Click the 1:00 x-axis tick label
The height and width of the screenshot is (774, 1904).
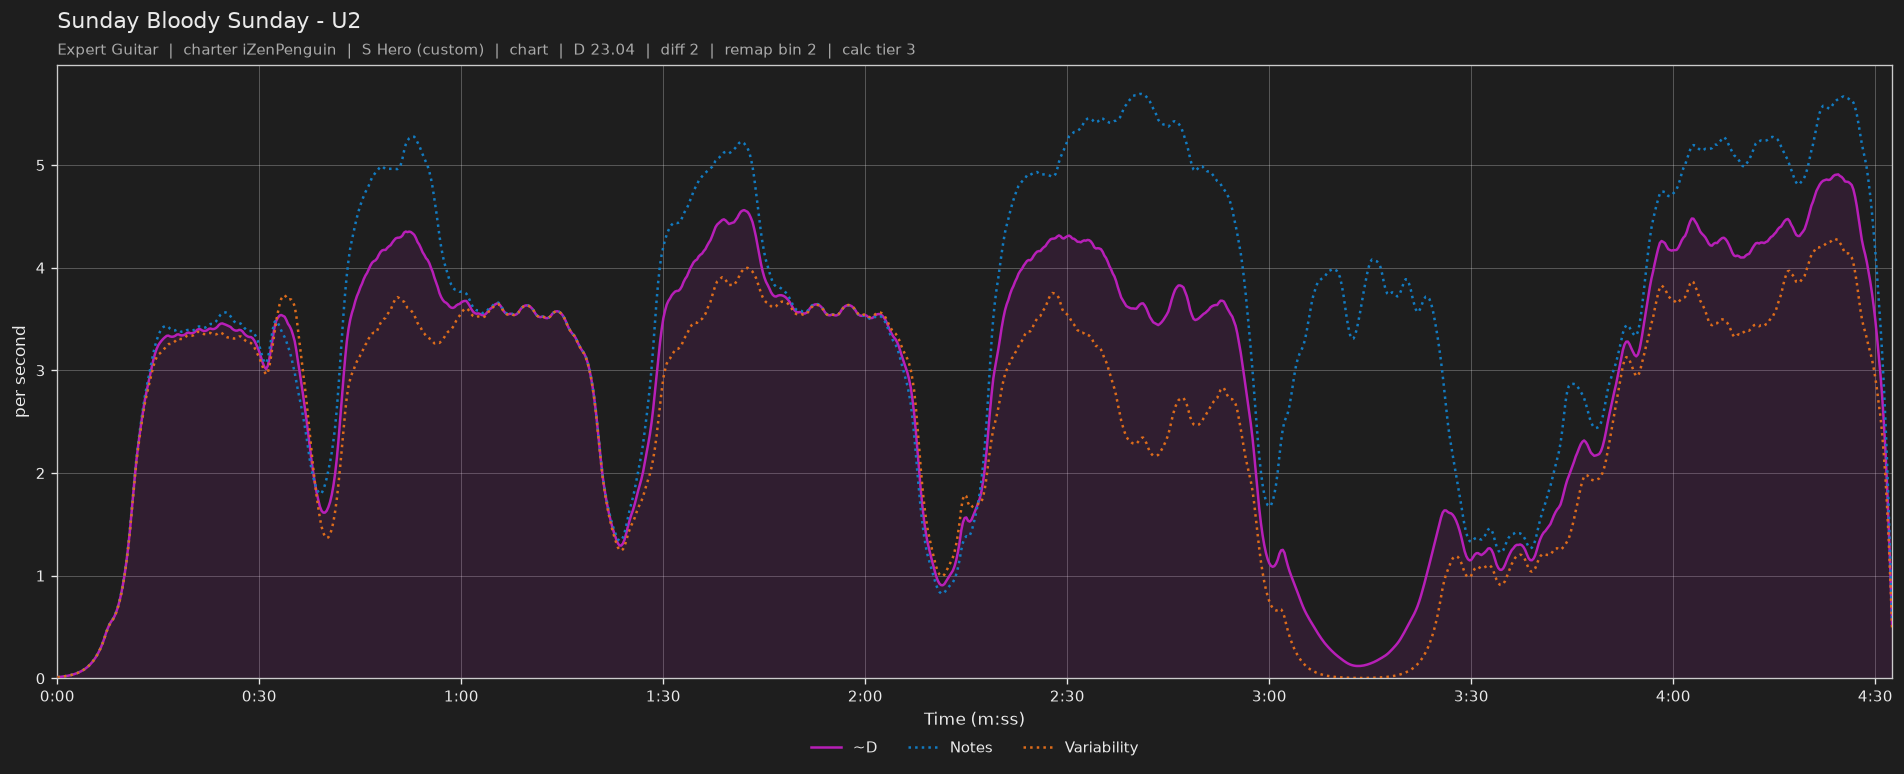pos(461,696)
